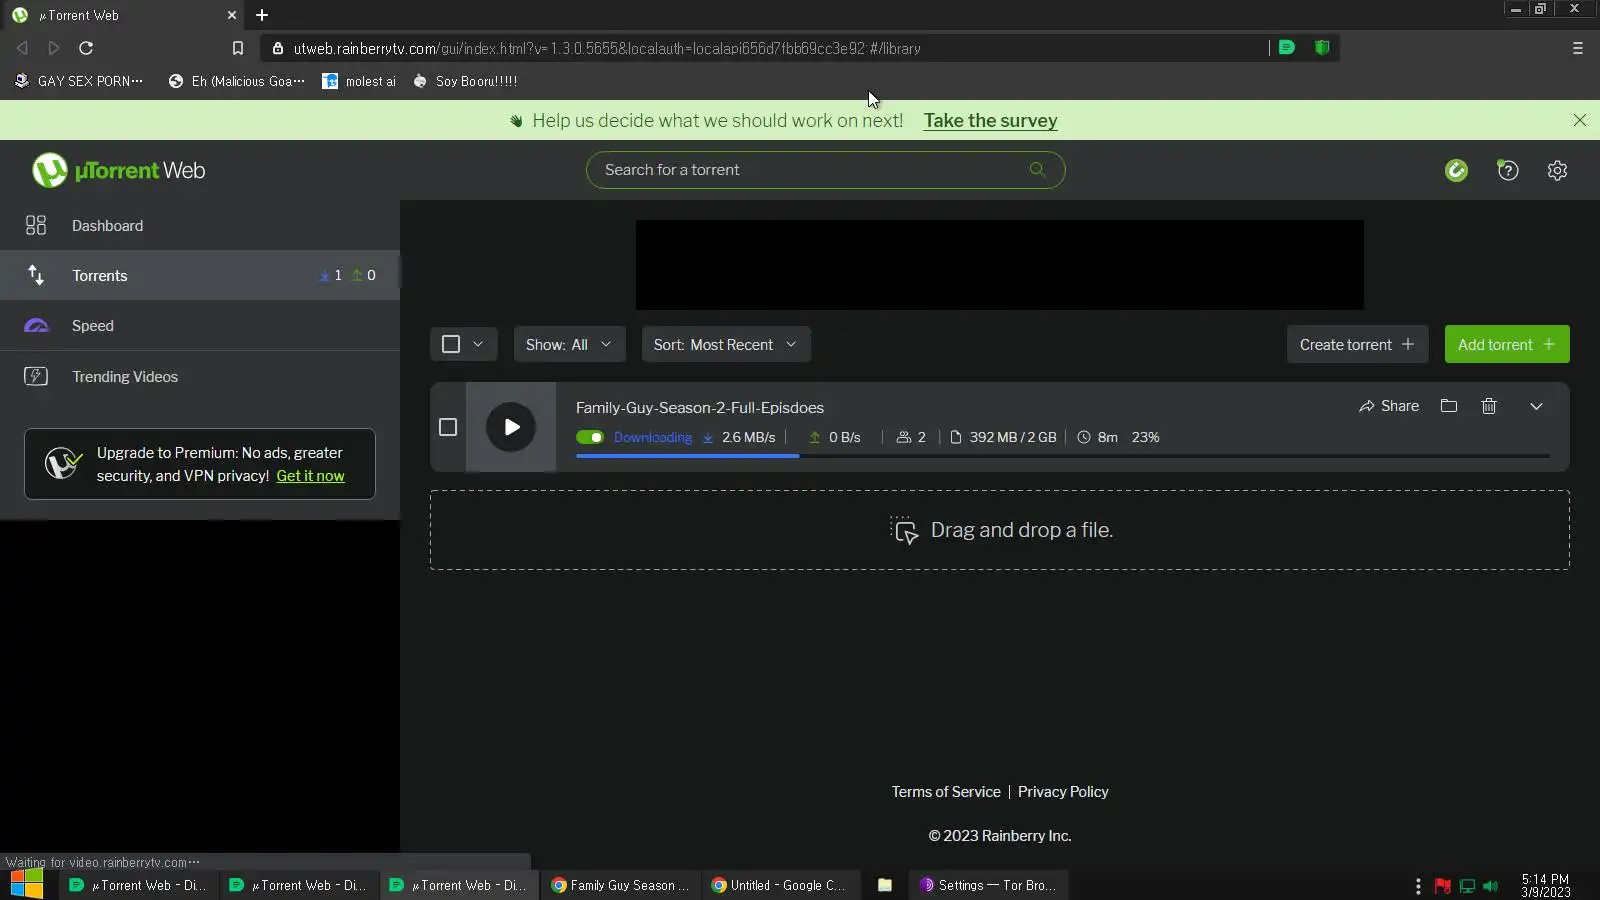This screenshot has width=1600, height=900.
Task: Open the Show: All filter dropdown
Action: pyautogui.click(x=569, y=344)
